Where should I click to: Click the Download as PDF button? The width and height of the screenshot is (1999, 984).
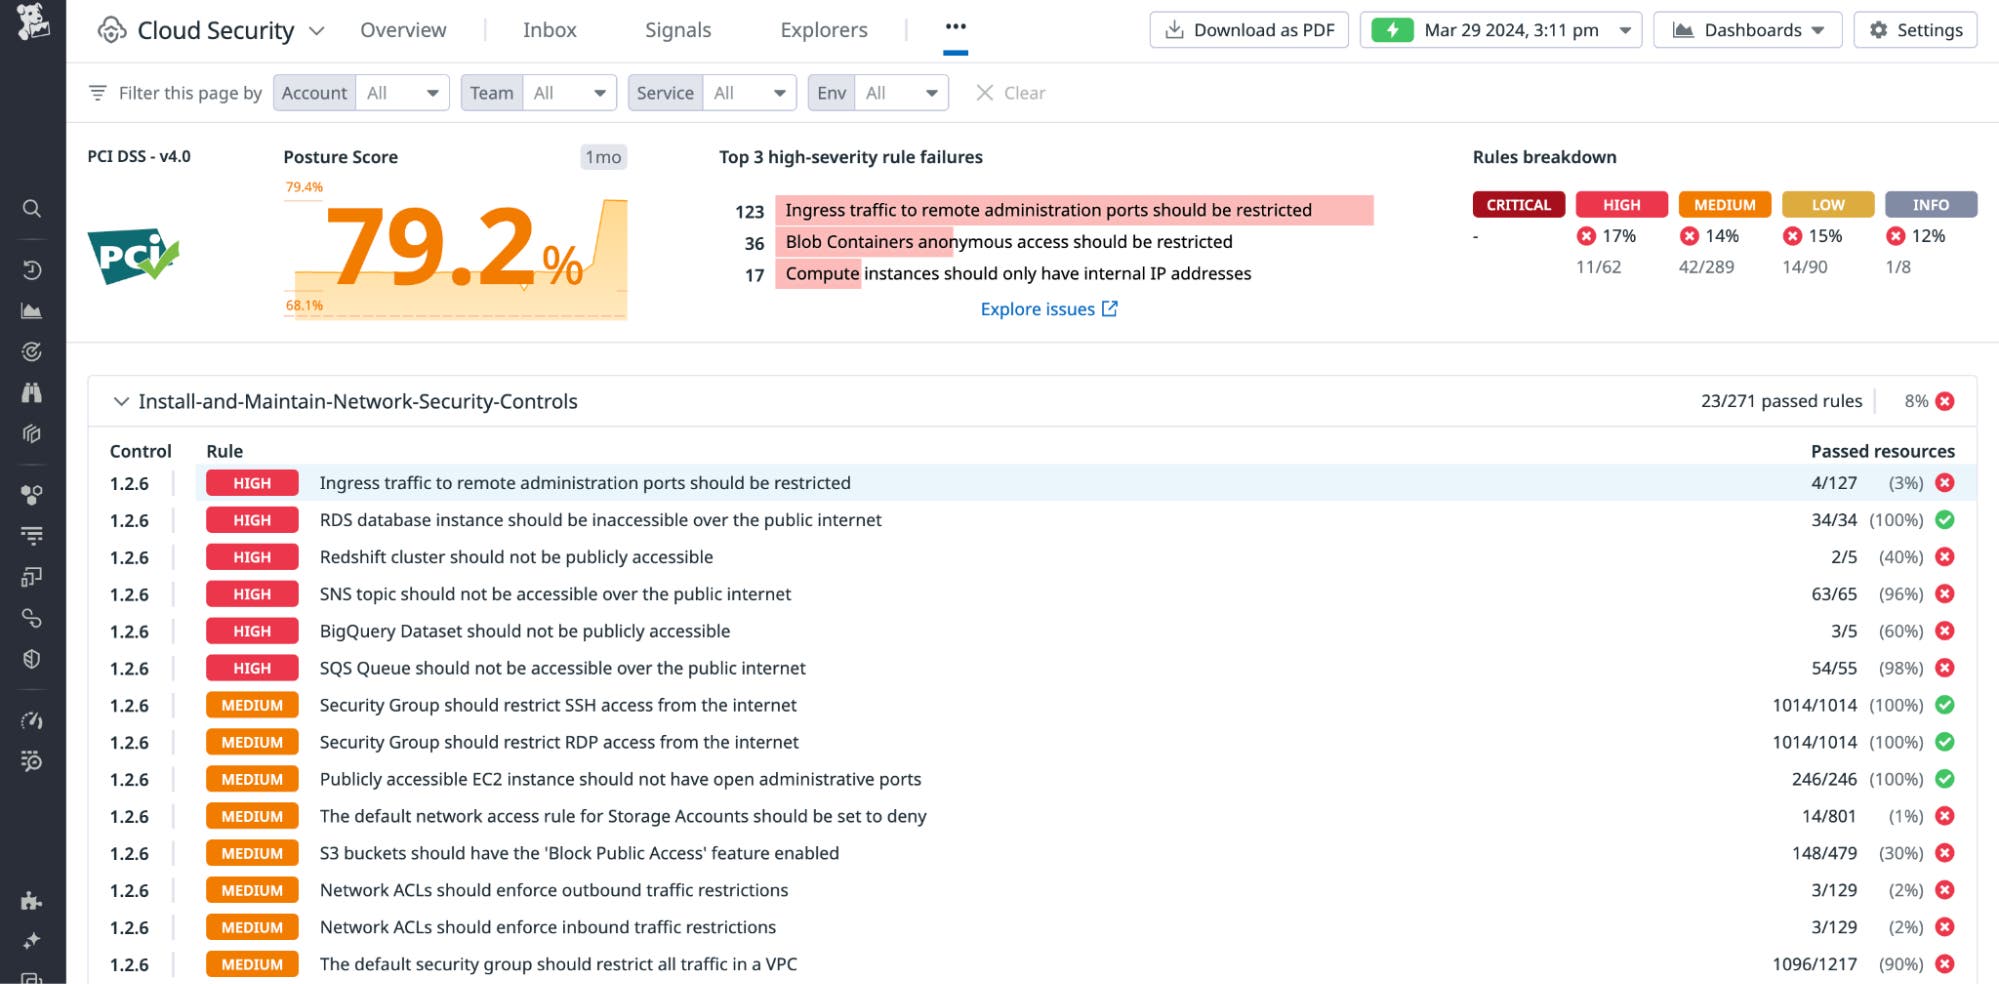pyautogui.click(x=1248, y=29)
